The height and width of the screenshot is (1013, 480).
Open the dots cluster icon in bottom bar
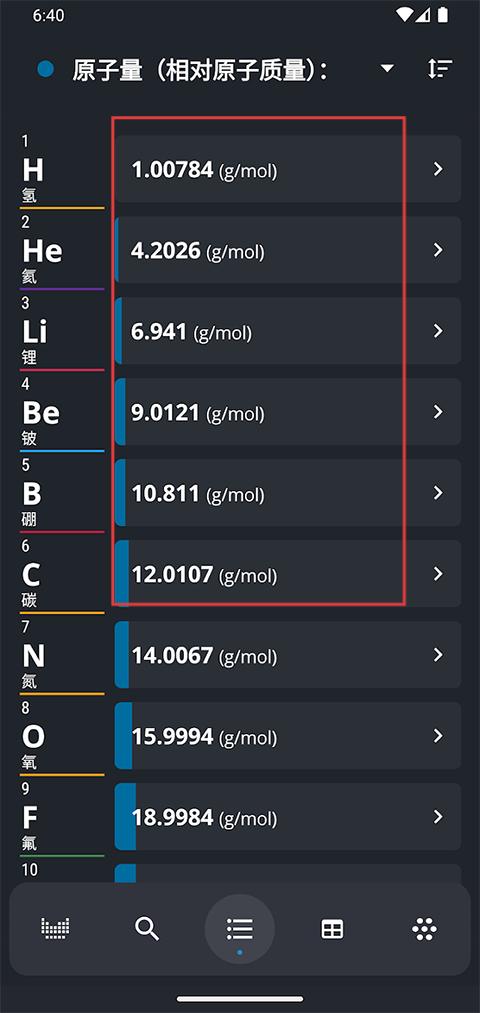pos(424,929)
